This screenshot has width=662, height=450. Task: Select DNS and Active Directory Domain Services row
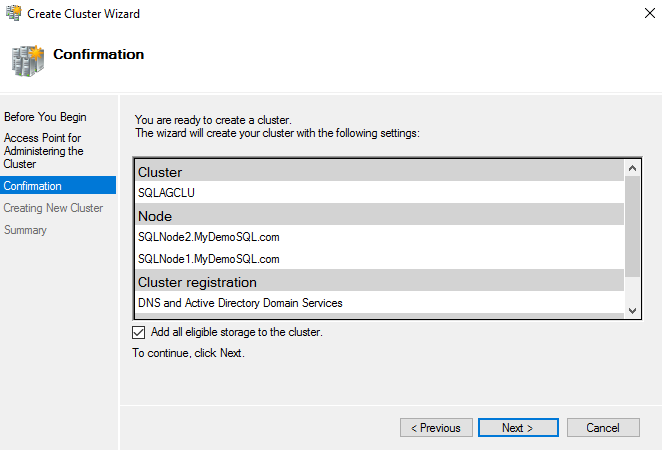click(x=240, y=303)
